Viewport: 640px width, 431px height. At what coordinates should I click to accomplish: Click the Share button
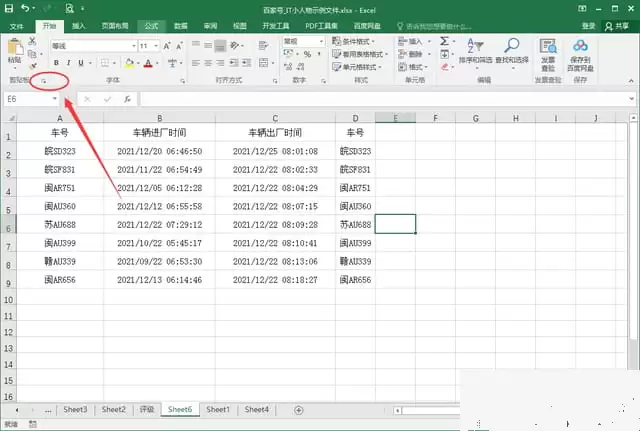(x=617, y=27)
